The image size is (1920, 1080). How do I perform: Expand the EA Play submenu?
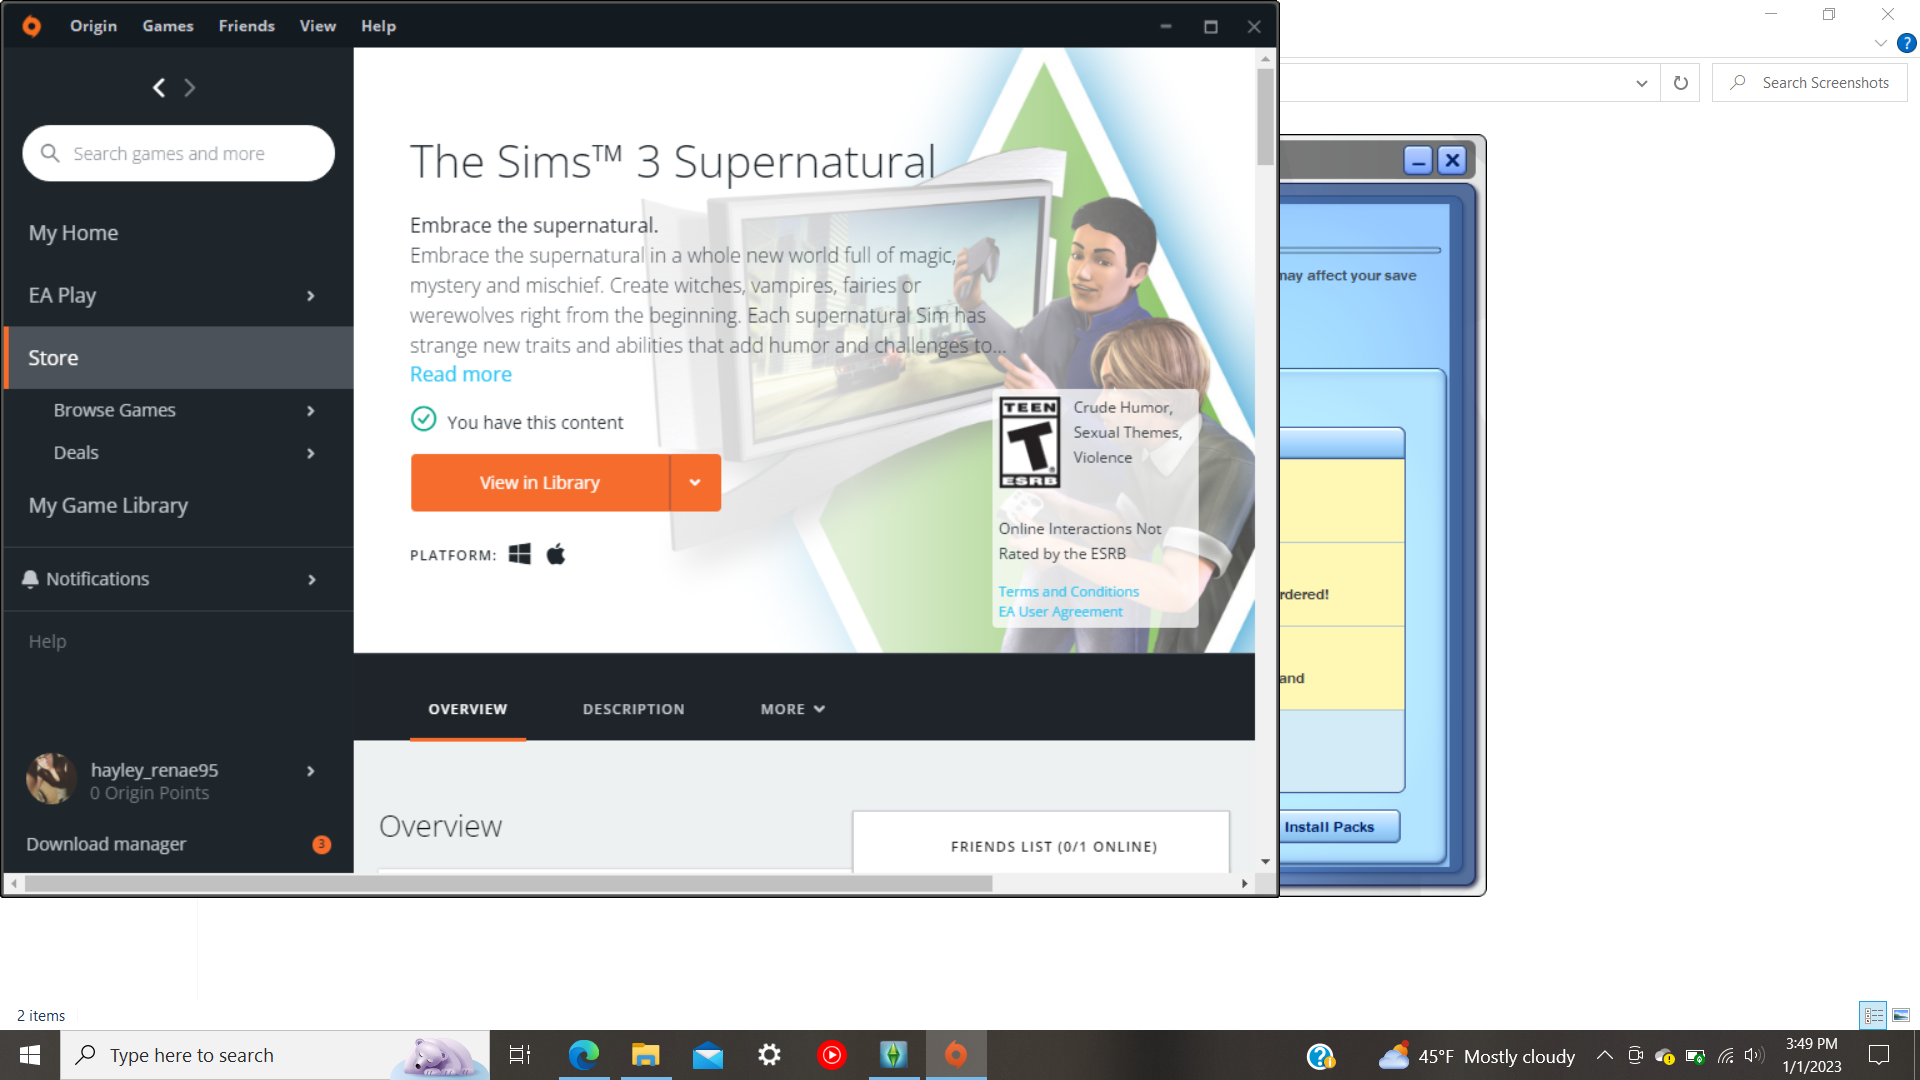tap(311, 296)
